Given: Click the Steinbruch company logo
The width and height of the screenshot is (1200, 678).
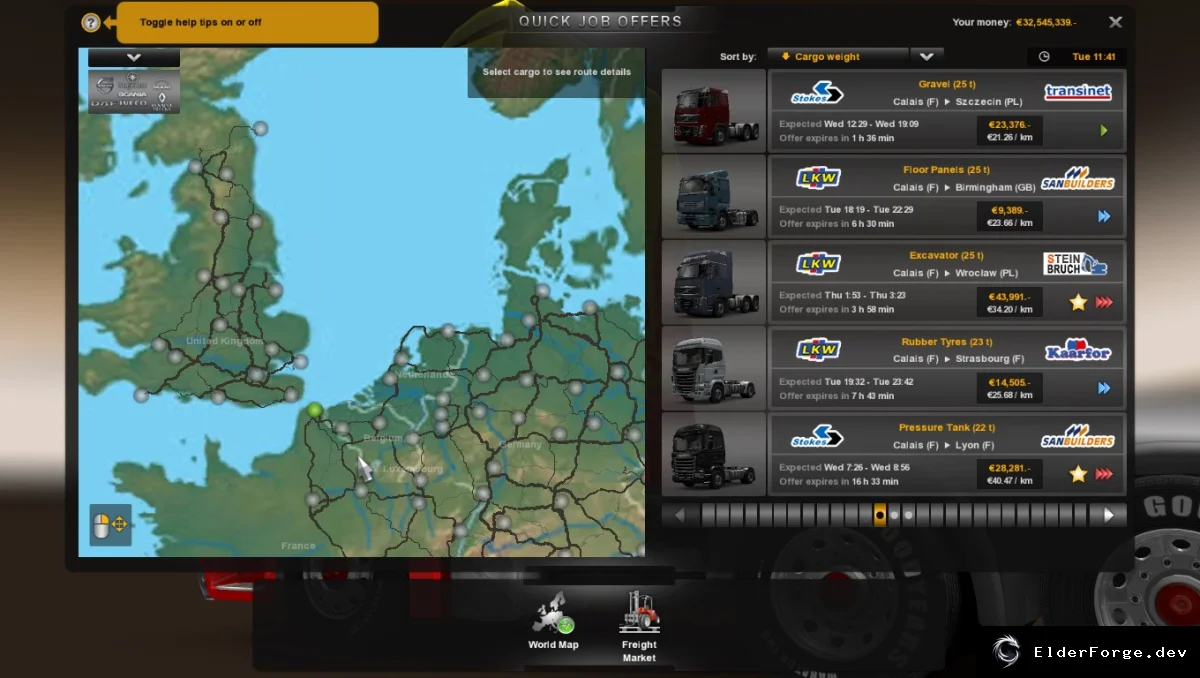Looking at the screenshot, I should pos(1076,264).
